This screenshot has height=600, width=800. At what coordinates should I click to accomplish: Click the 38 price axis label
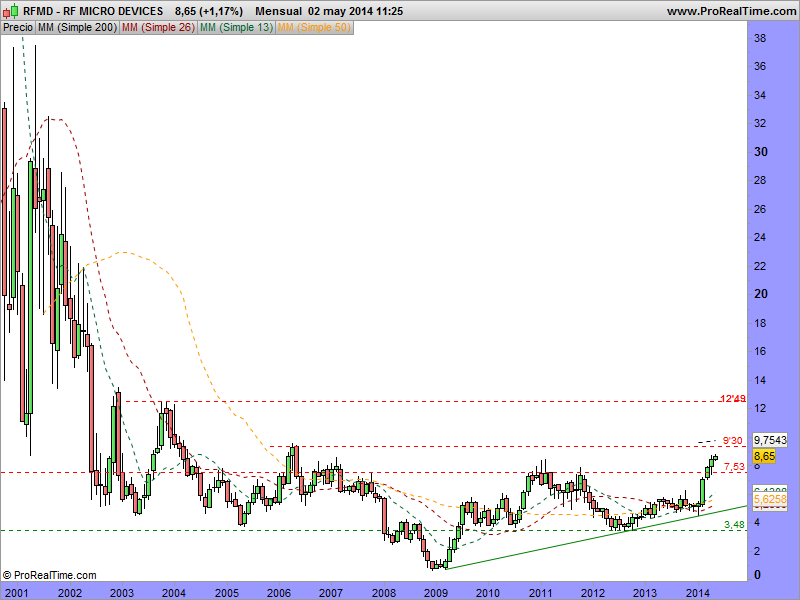(x=760, y=38)
